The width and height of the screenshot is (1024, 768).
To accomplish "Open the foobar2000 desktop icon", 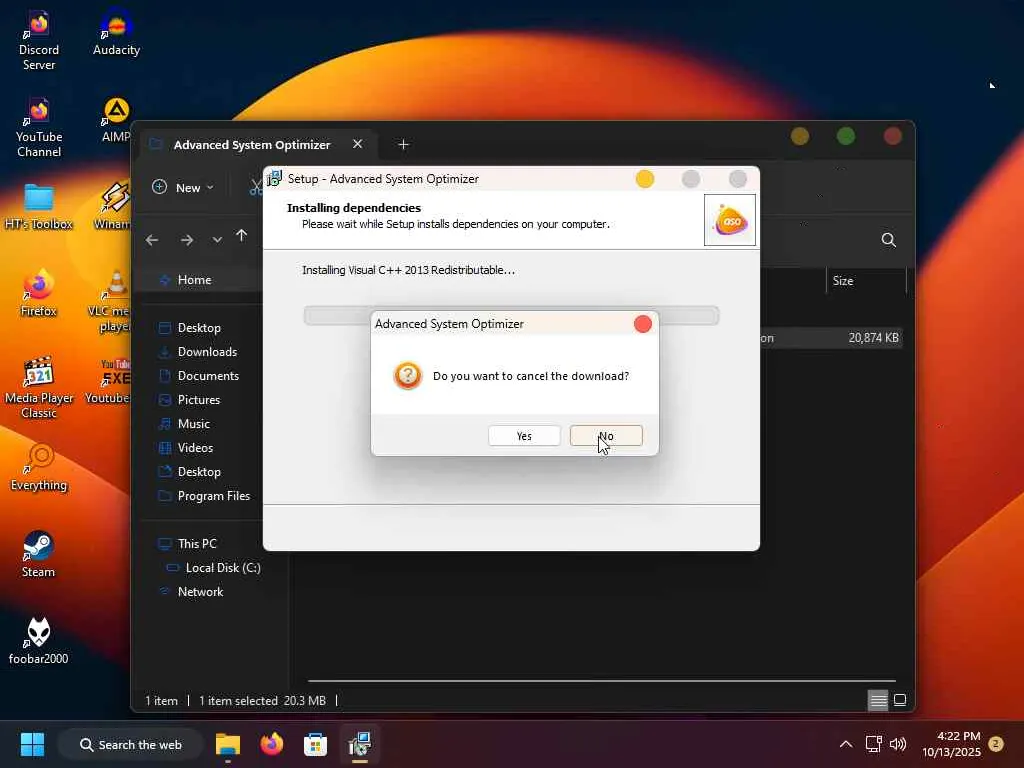I will coord(39,641).
